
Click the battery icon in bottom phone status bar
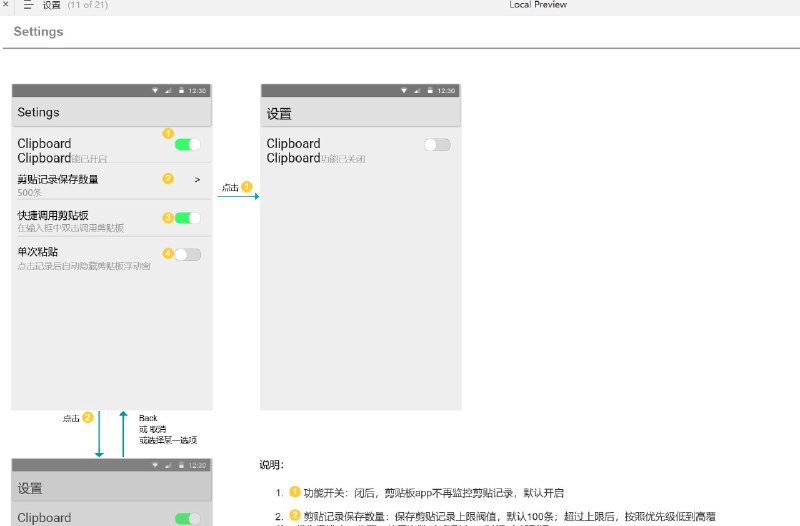point(181,465)
